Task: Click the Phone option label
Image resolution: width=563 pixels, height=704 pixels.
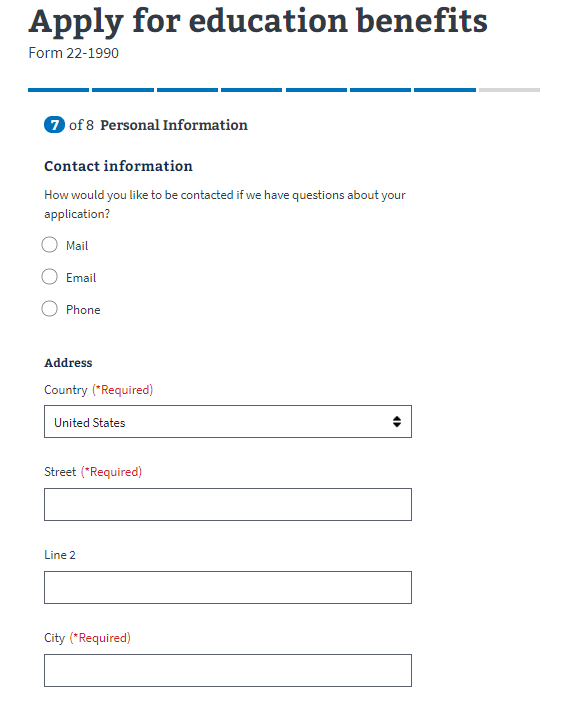Action: (x=83, y=310)
